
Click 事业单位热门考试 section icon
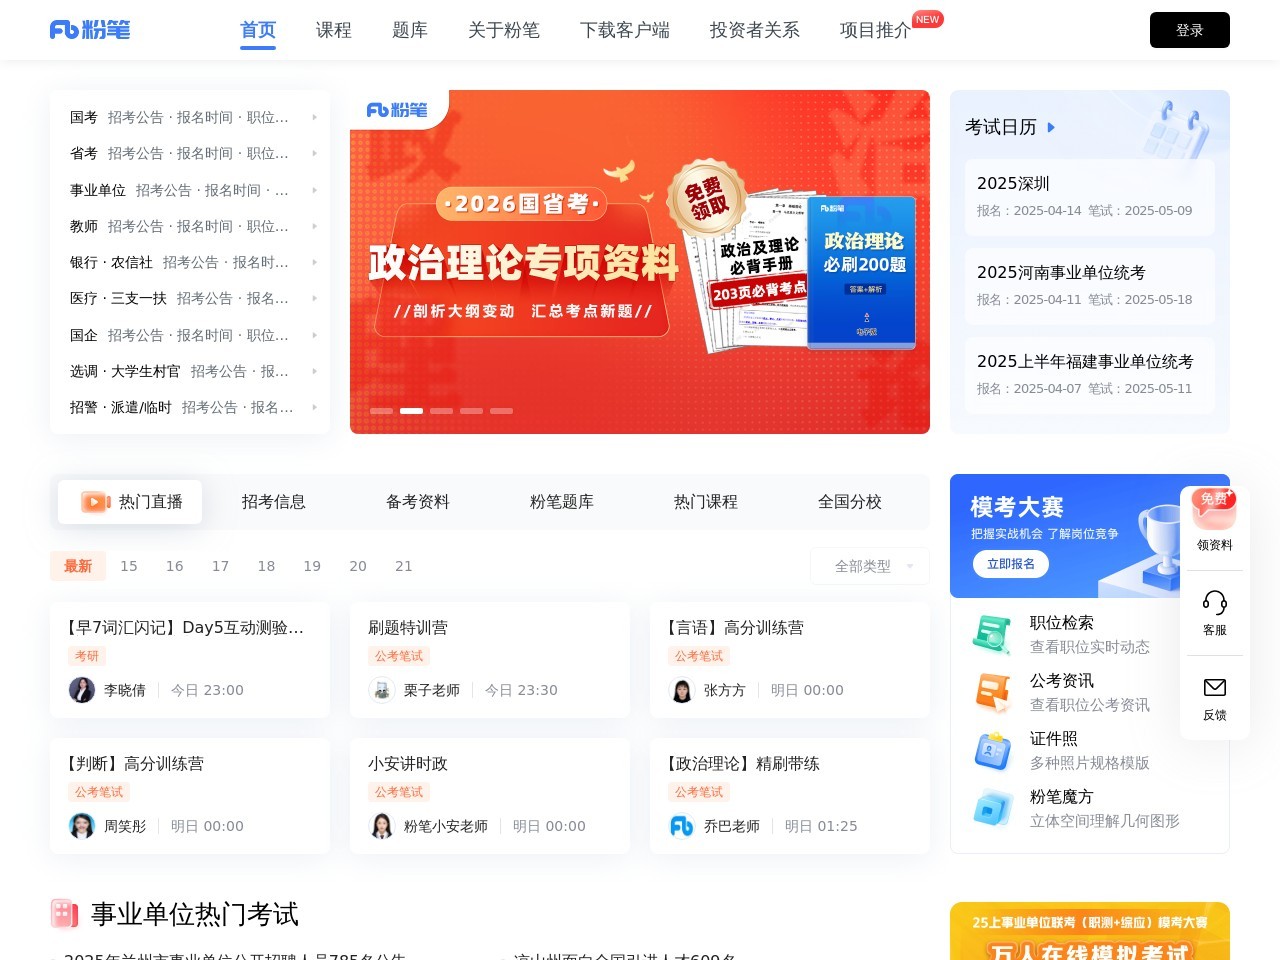[64, 913]
